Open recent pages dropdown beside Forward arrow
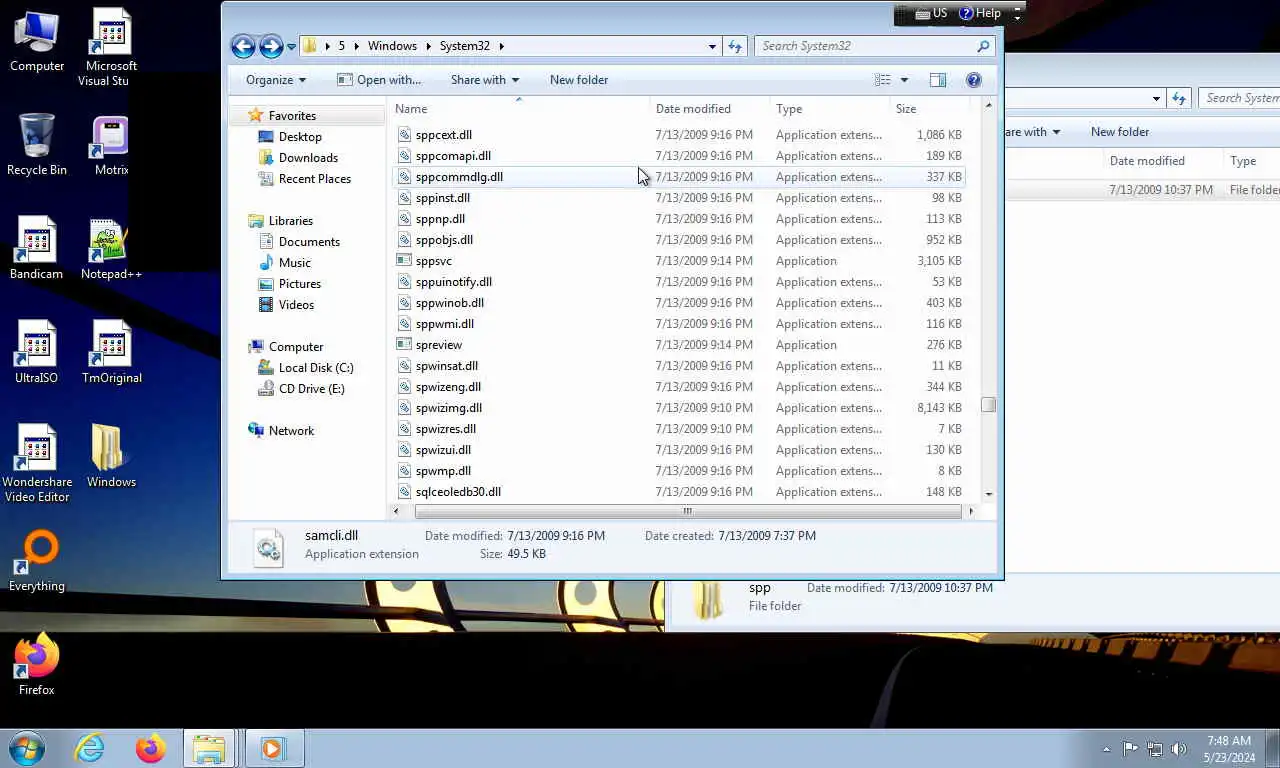Screen dimensions: 1280x768 point(291,47)
